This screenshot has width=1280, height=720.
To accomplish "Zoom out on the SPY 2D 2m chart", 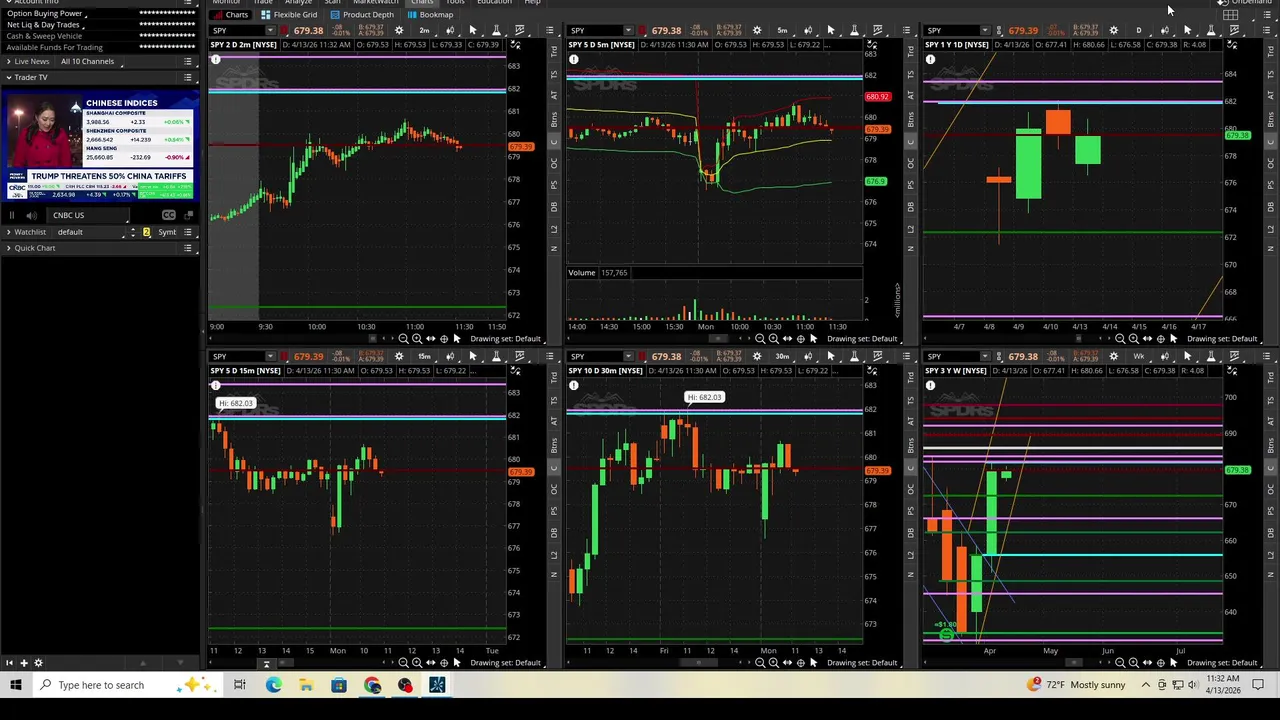I will click(x=403, y=339).
